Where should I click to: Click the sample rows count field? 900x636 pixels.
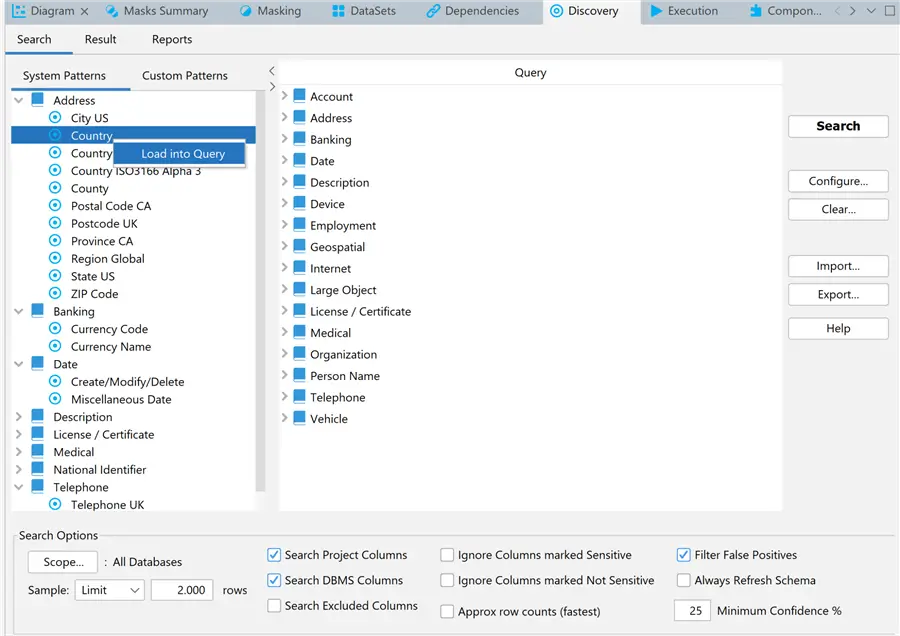(182, 590)
